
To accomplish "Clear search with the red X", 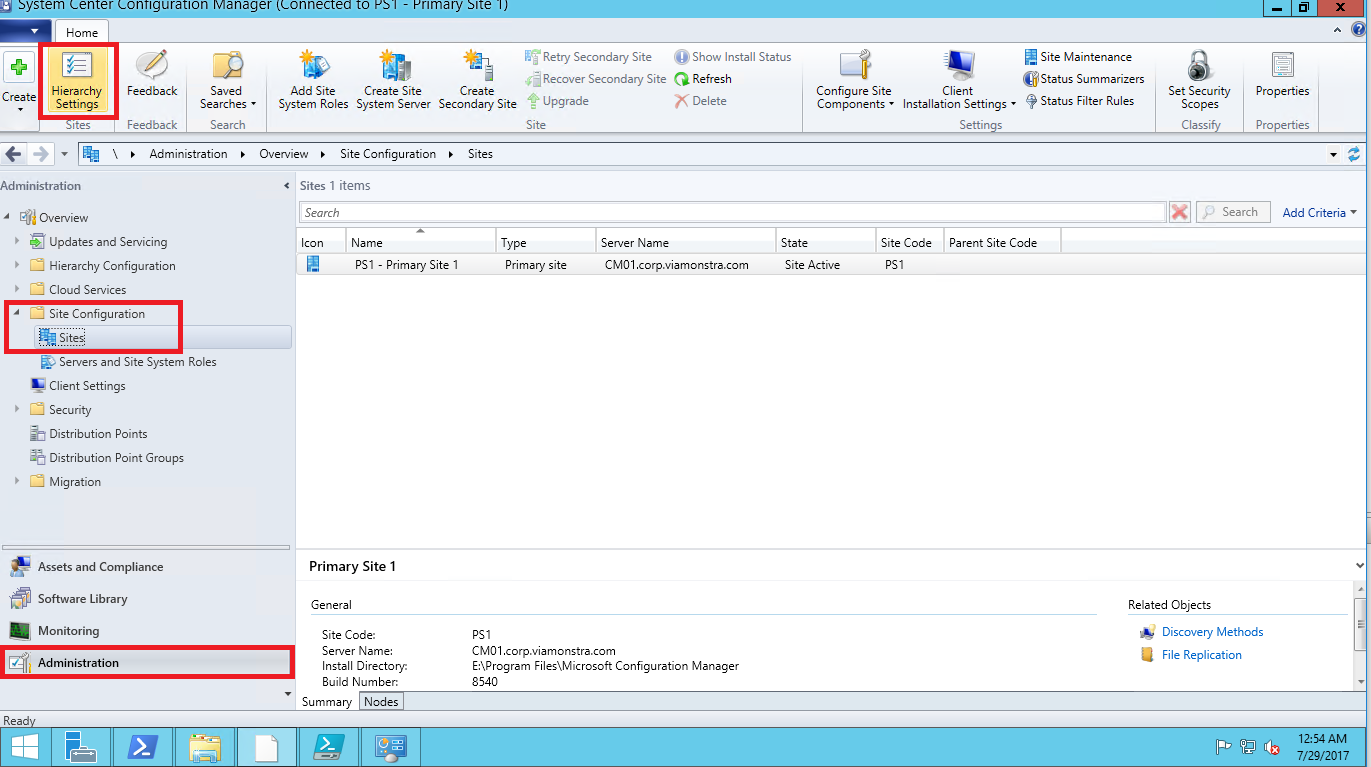I will tap(1180, 212).
